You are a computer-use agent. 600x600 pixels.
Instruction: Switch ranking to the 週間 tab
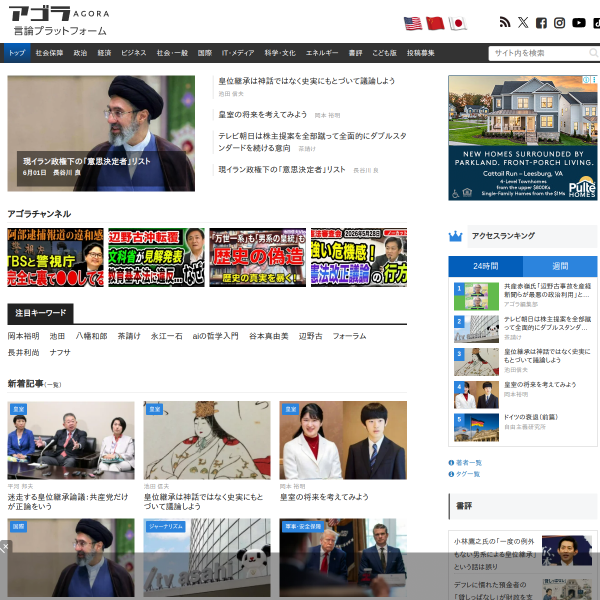(560, 266)
